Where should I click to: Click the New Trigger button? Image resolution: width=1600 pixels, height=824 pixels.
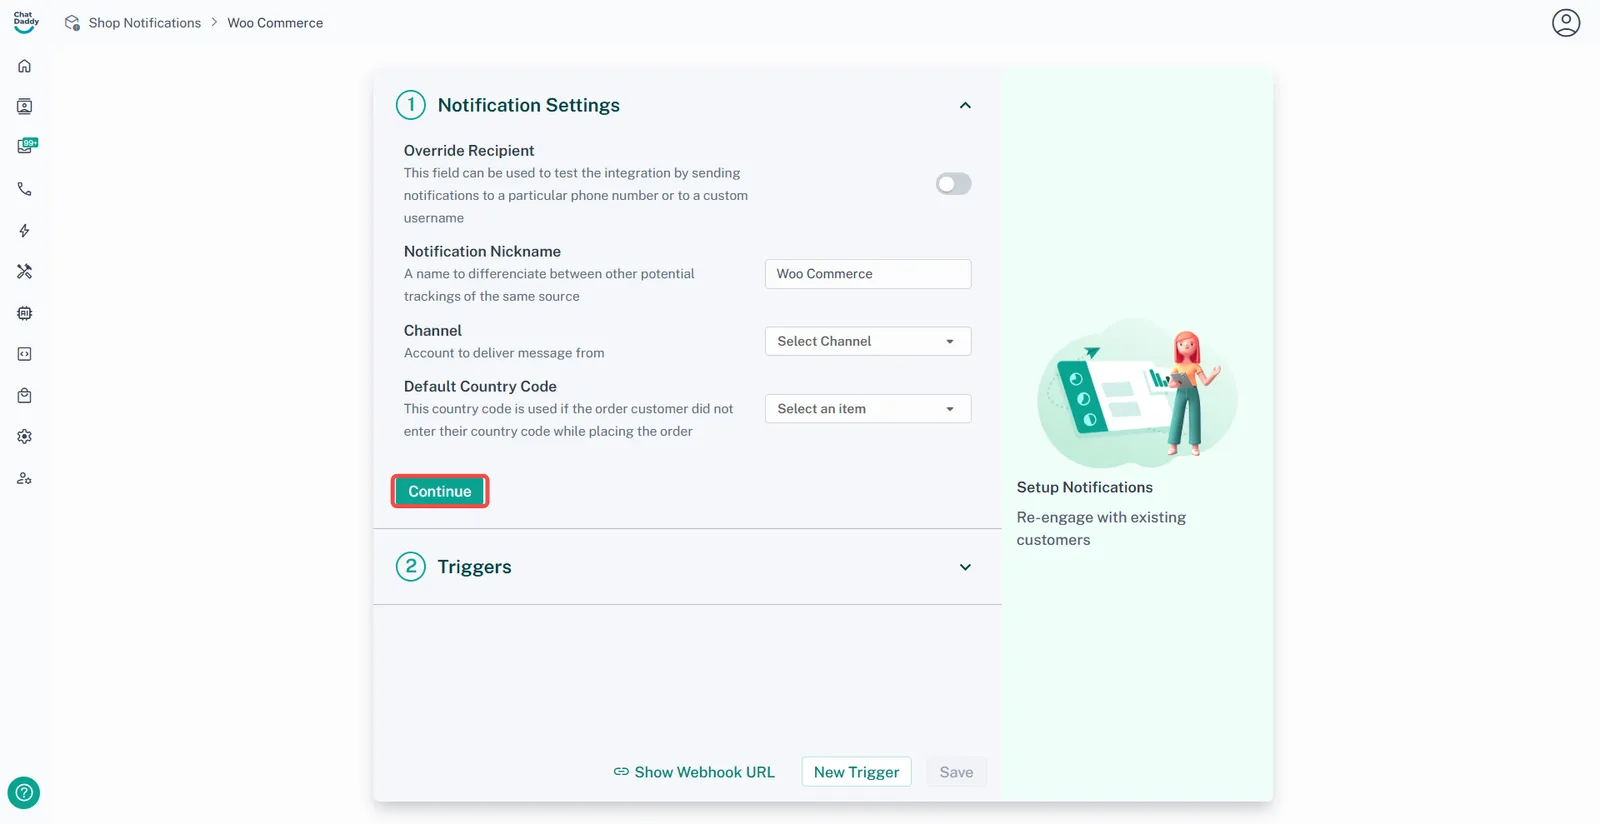(x=856, y=772)
